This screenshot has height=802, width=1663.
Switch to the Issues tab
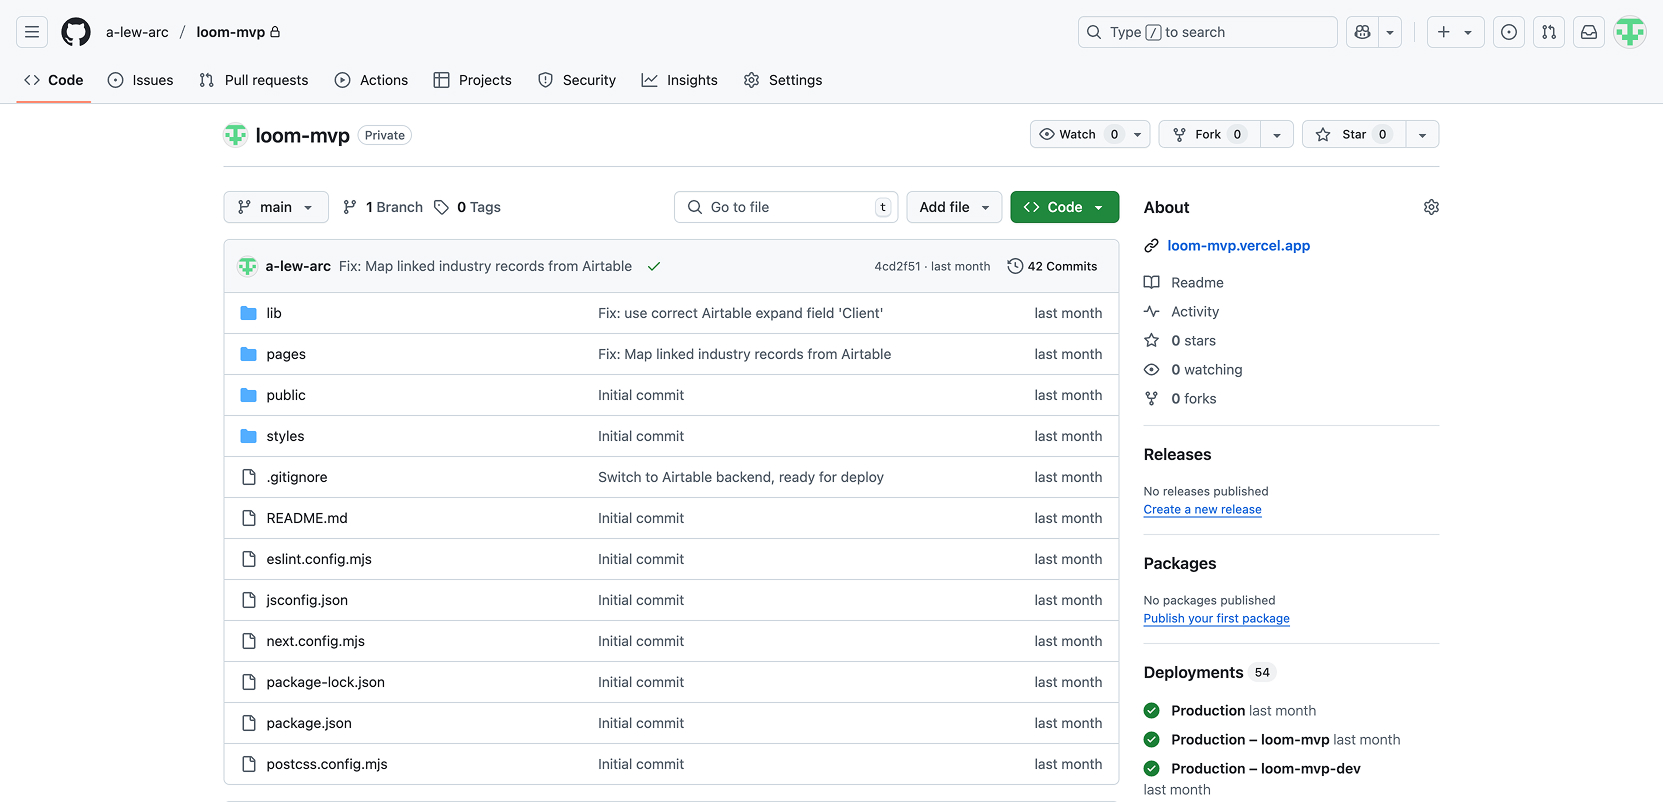tap(140, 80)
